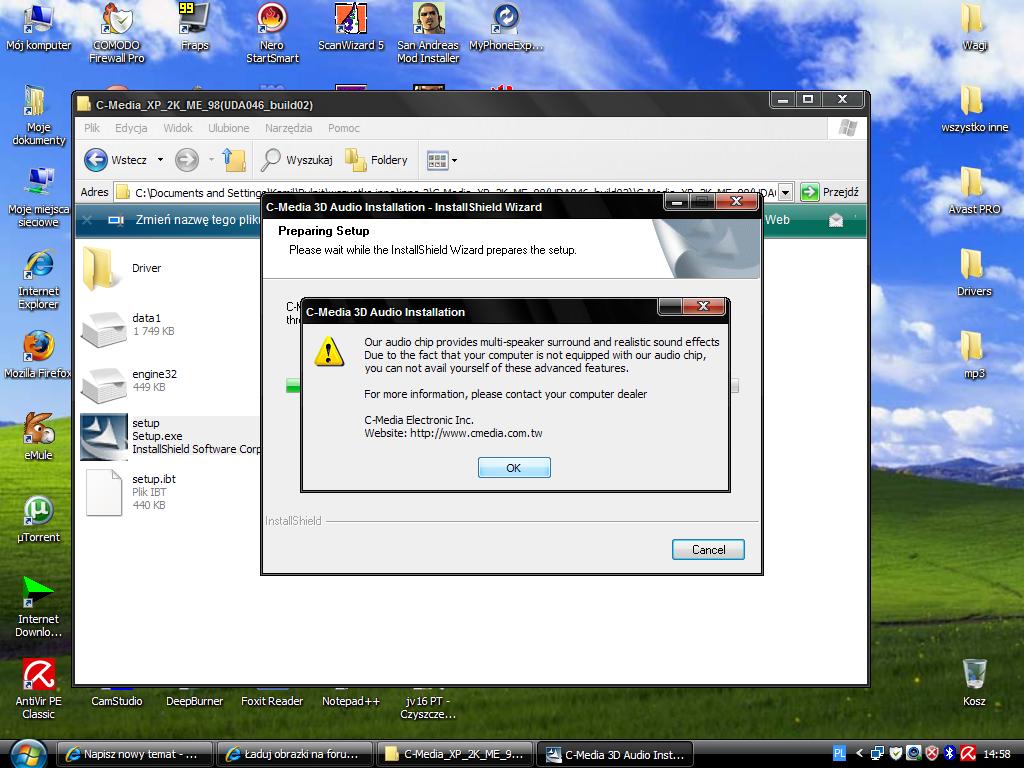Open San Andreas Mod Installer icon
The width and height of the screenshot is (1024, 768).
click(428, 33)
